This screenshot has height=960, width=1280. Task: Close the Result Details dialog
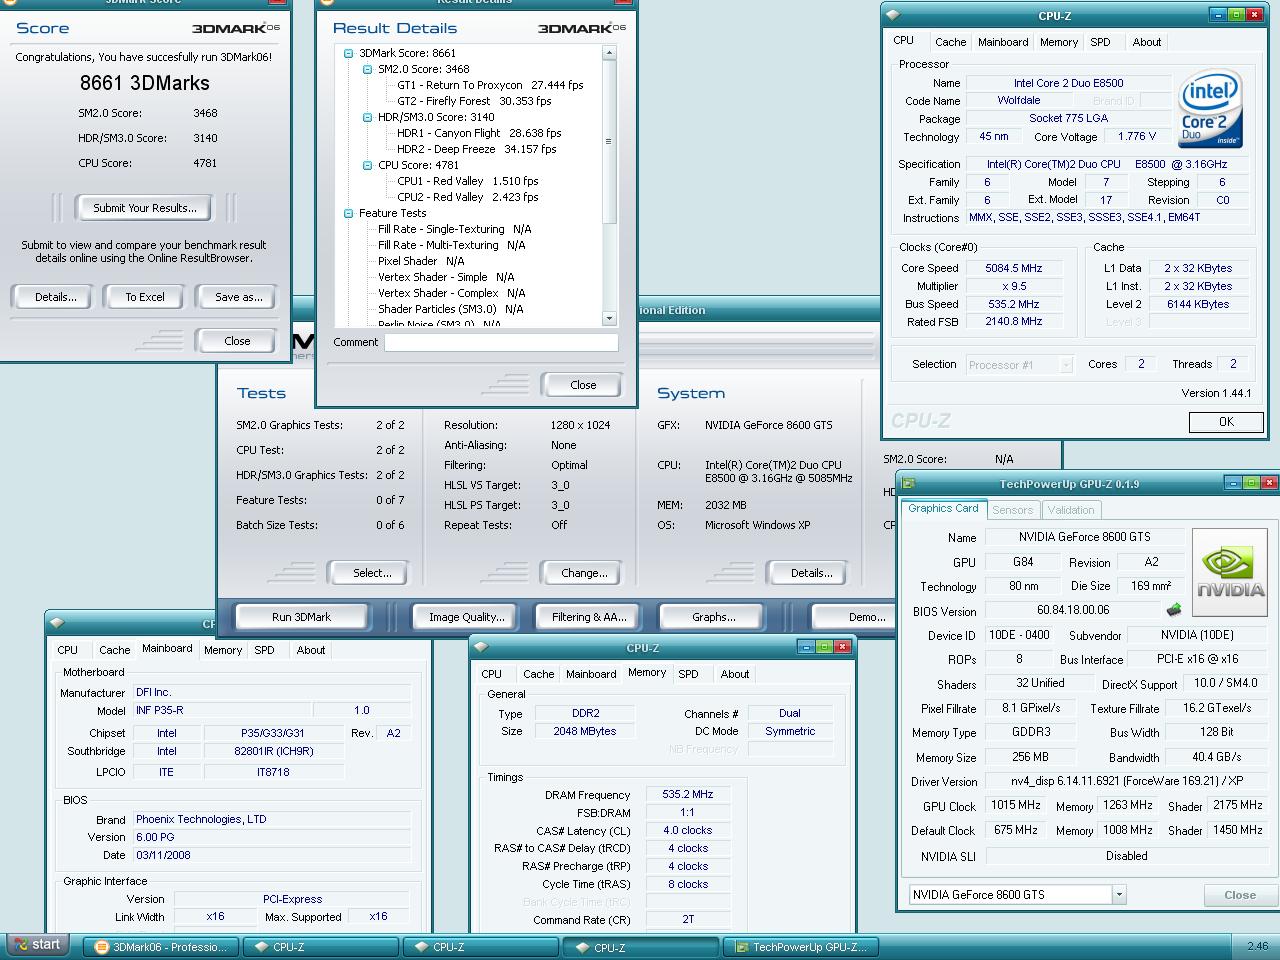(583, 385)
